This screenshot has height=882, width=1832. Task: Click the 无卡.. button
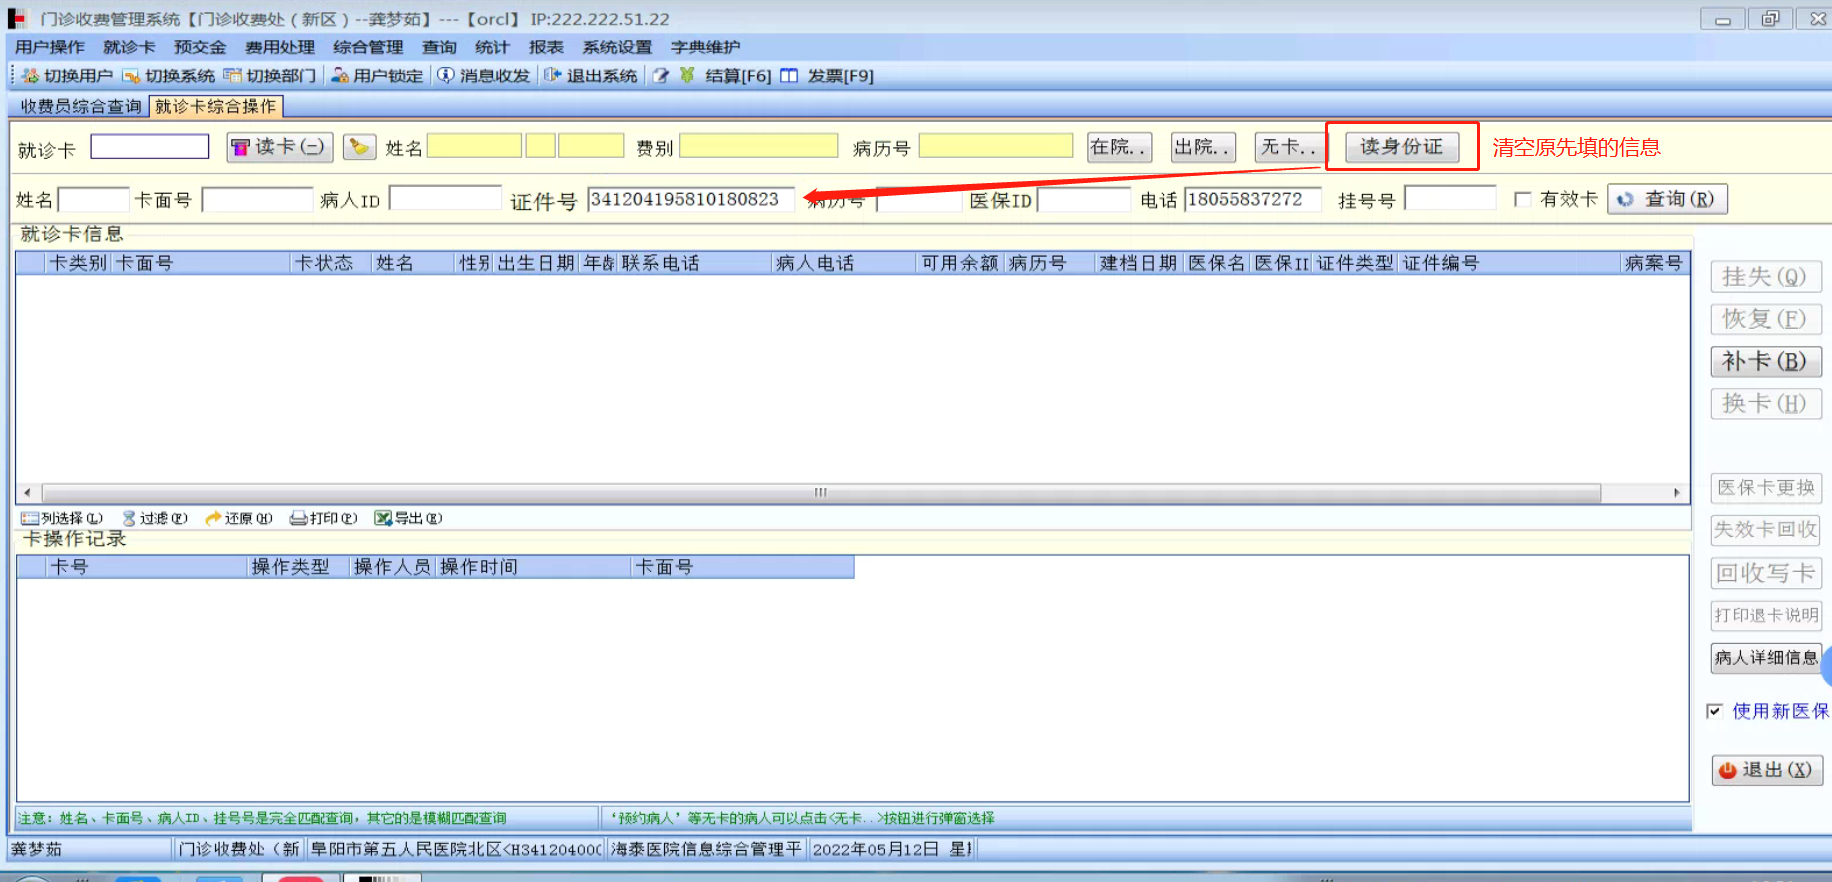click(1288, 147)
